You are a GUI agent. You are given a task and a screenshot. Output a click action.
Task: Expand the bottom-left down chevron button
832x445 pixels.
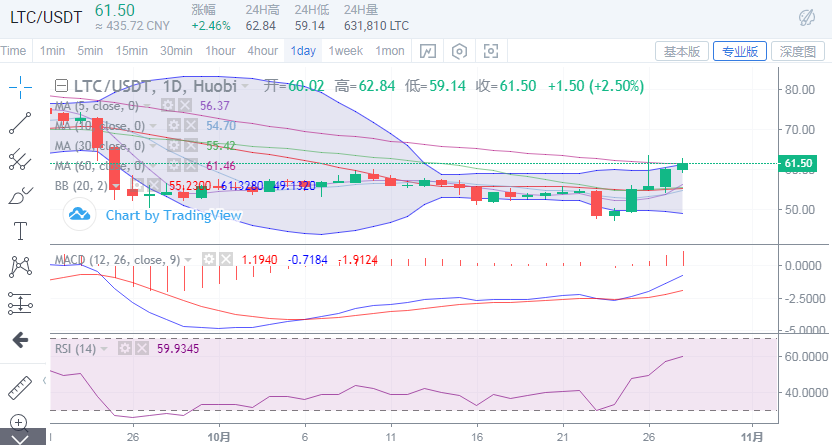coord(20,438)
